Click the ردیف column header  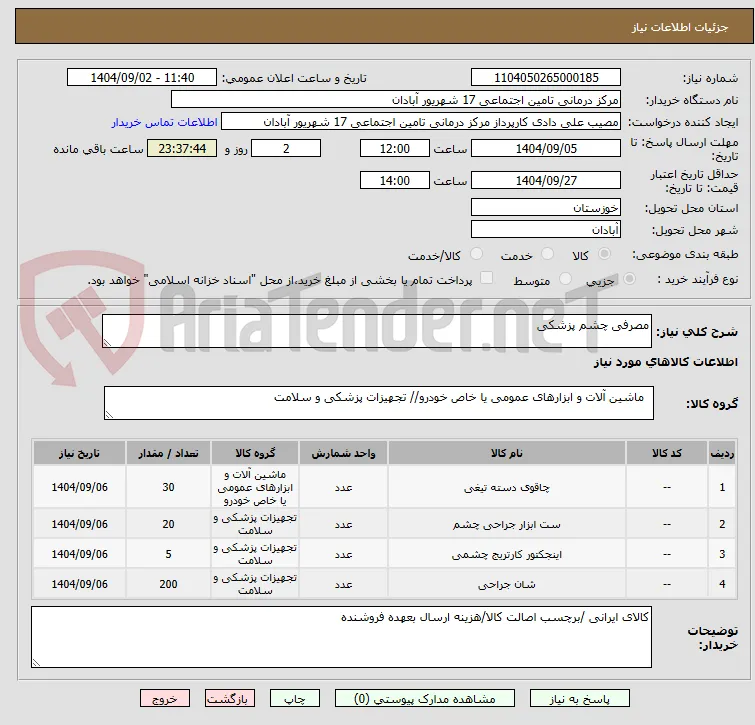722,453
